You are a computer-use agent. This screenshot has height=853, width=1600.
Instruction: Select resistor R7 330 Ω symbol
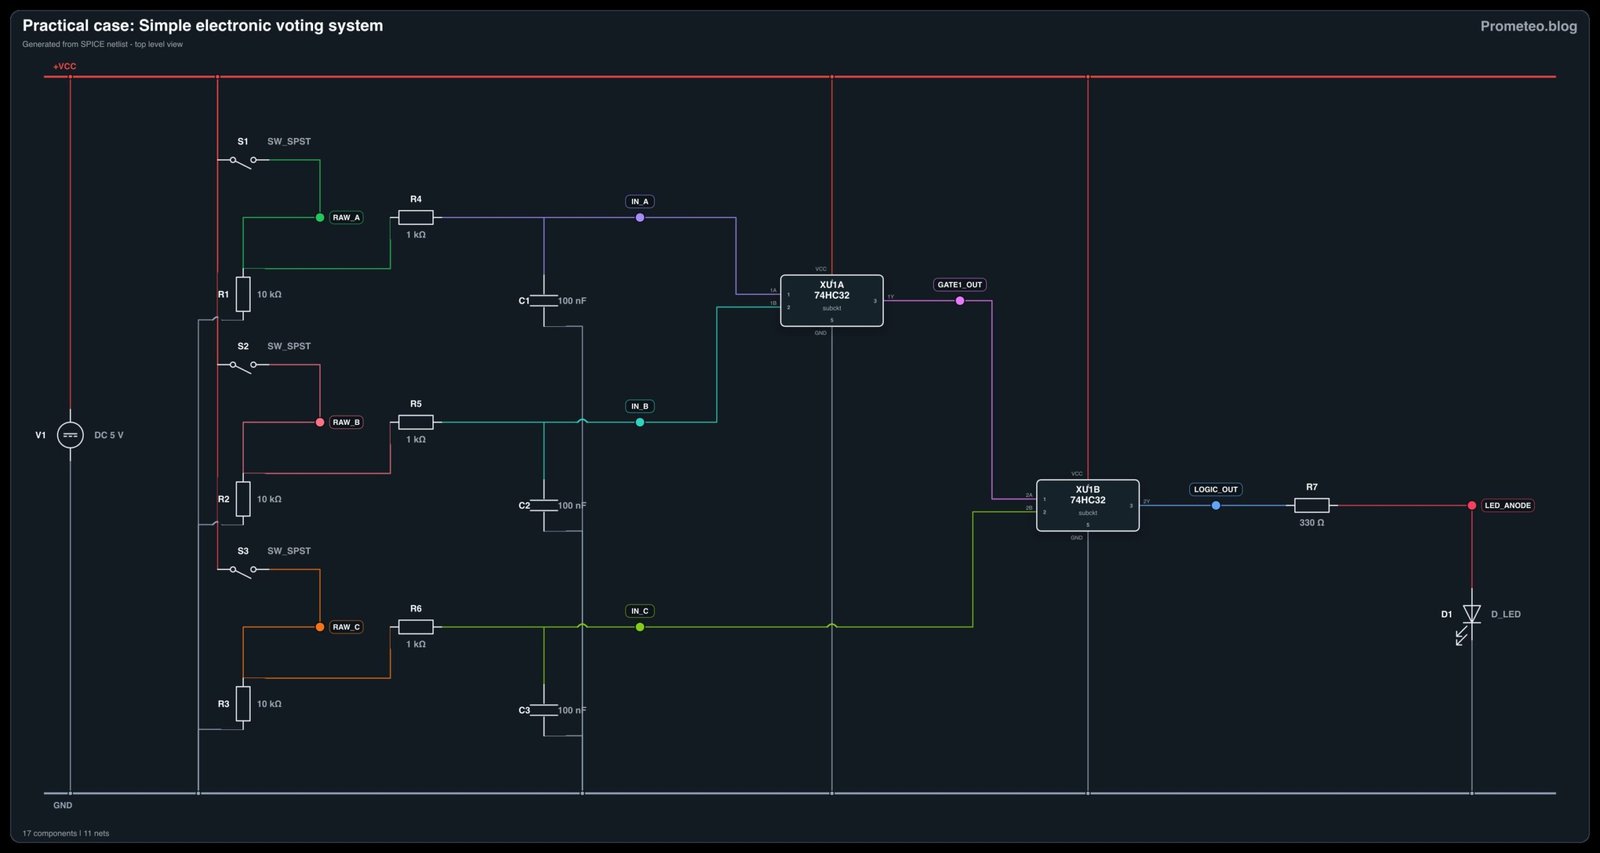1312,505
